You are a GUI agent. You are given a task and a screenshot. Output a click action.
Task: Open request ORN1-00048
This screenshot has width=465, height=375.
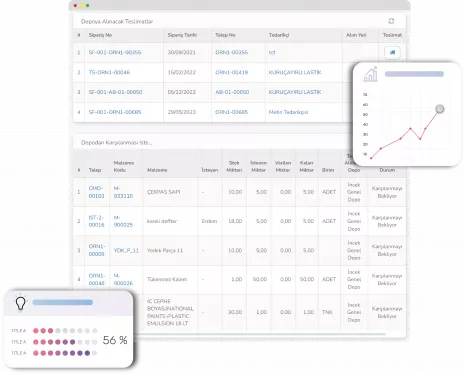[97, 279]
